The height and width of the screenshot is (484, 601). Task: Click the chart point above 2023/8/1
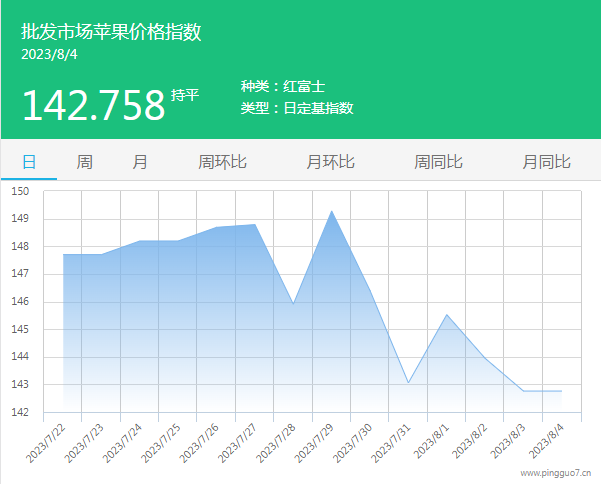tap(446, 315)
